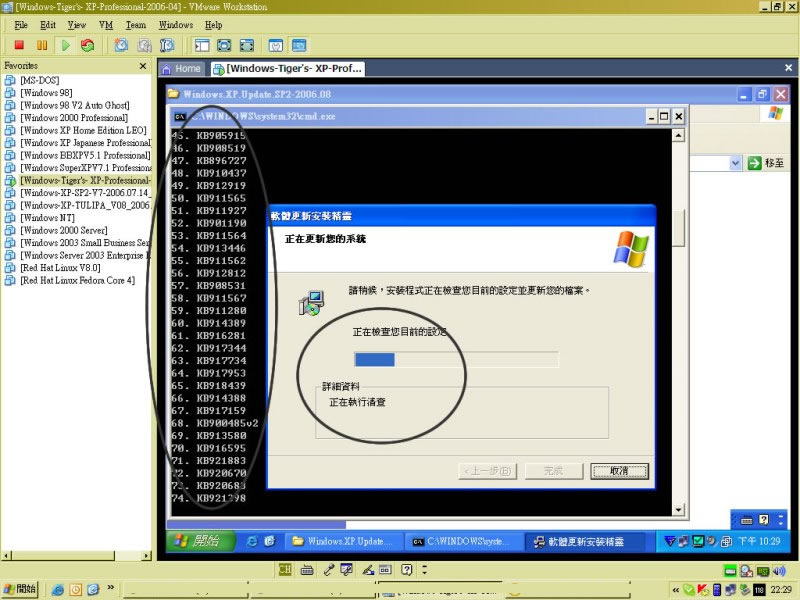Image resolution: width=800 pixels, height=600 pixels.
Task: Click host taskbar quick launch expand chevron
Action: [110, 588]
